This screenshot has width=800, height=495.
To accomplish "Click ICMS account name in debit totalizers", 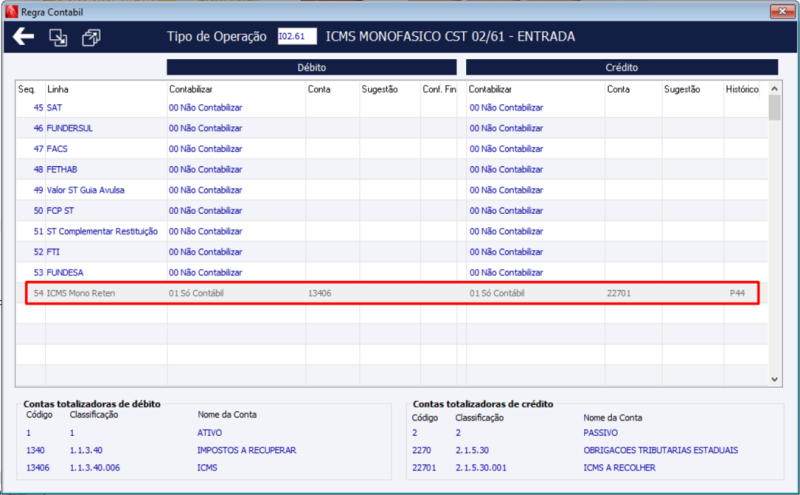I will 207,467.
